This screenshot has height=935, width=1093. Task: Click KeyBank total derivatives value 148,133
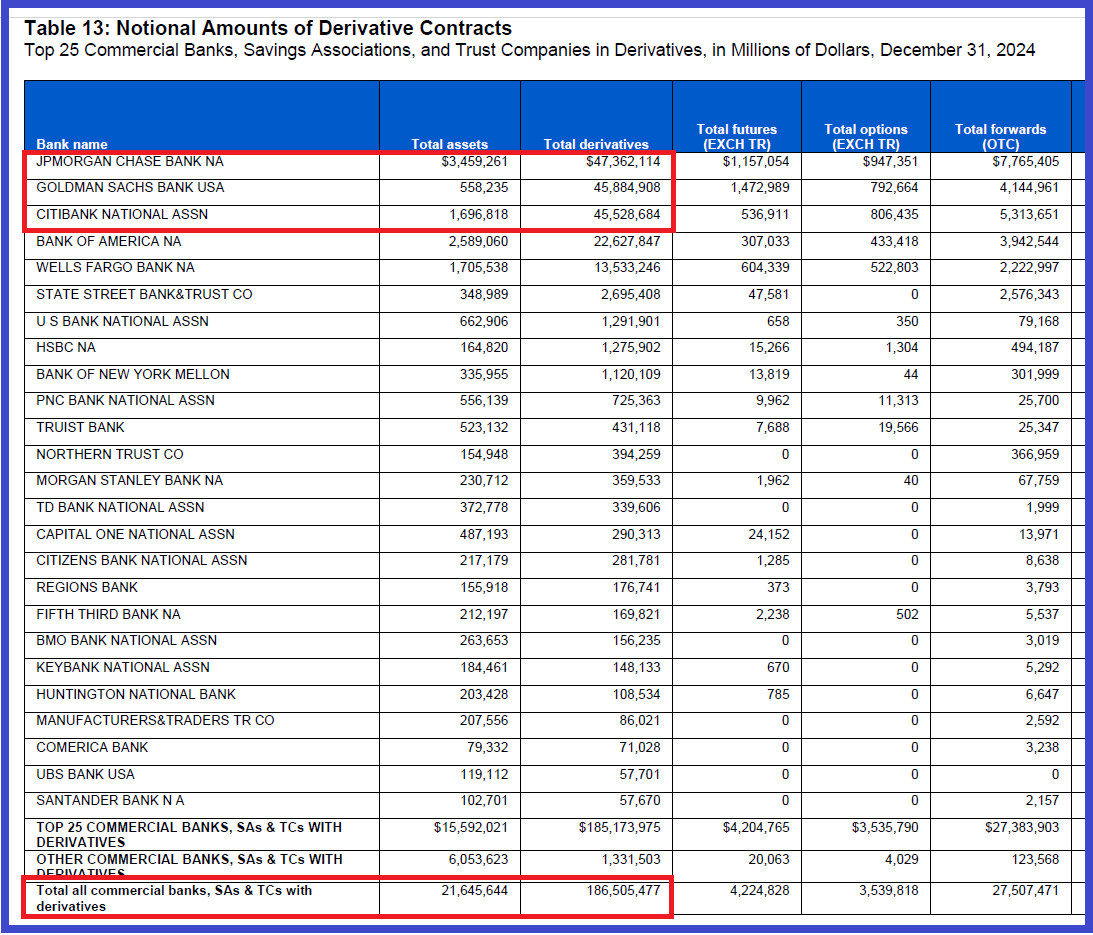coord(636,667)
